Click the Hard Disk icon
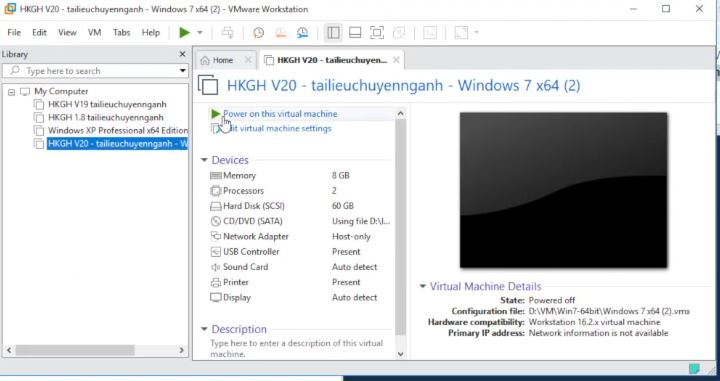Image resolution: width=720 pixels, height=381 pixels. click(215, 206)
